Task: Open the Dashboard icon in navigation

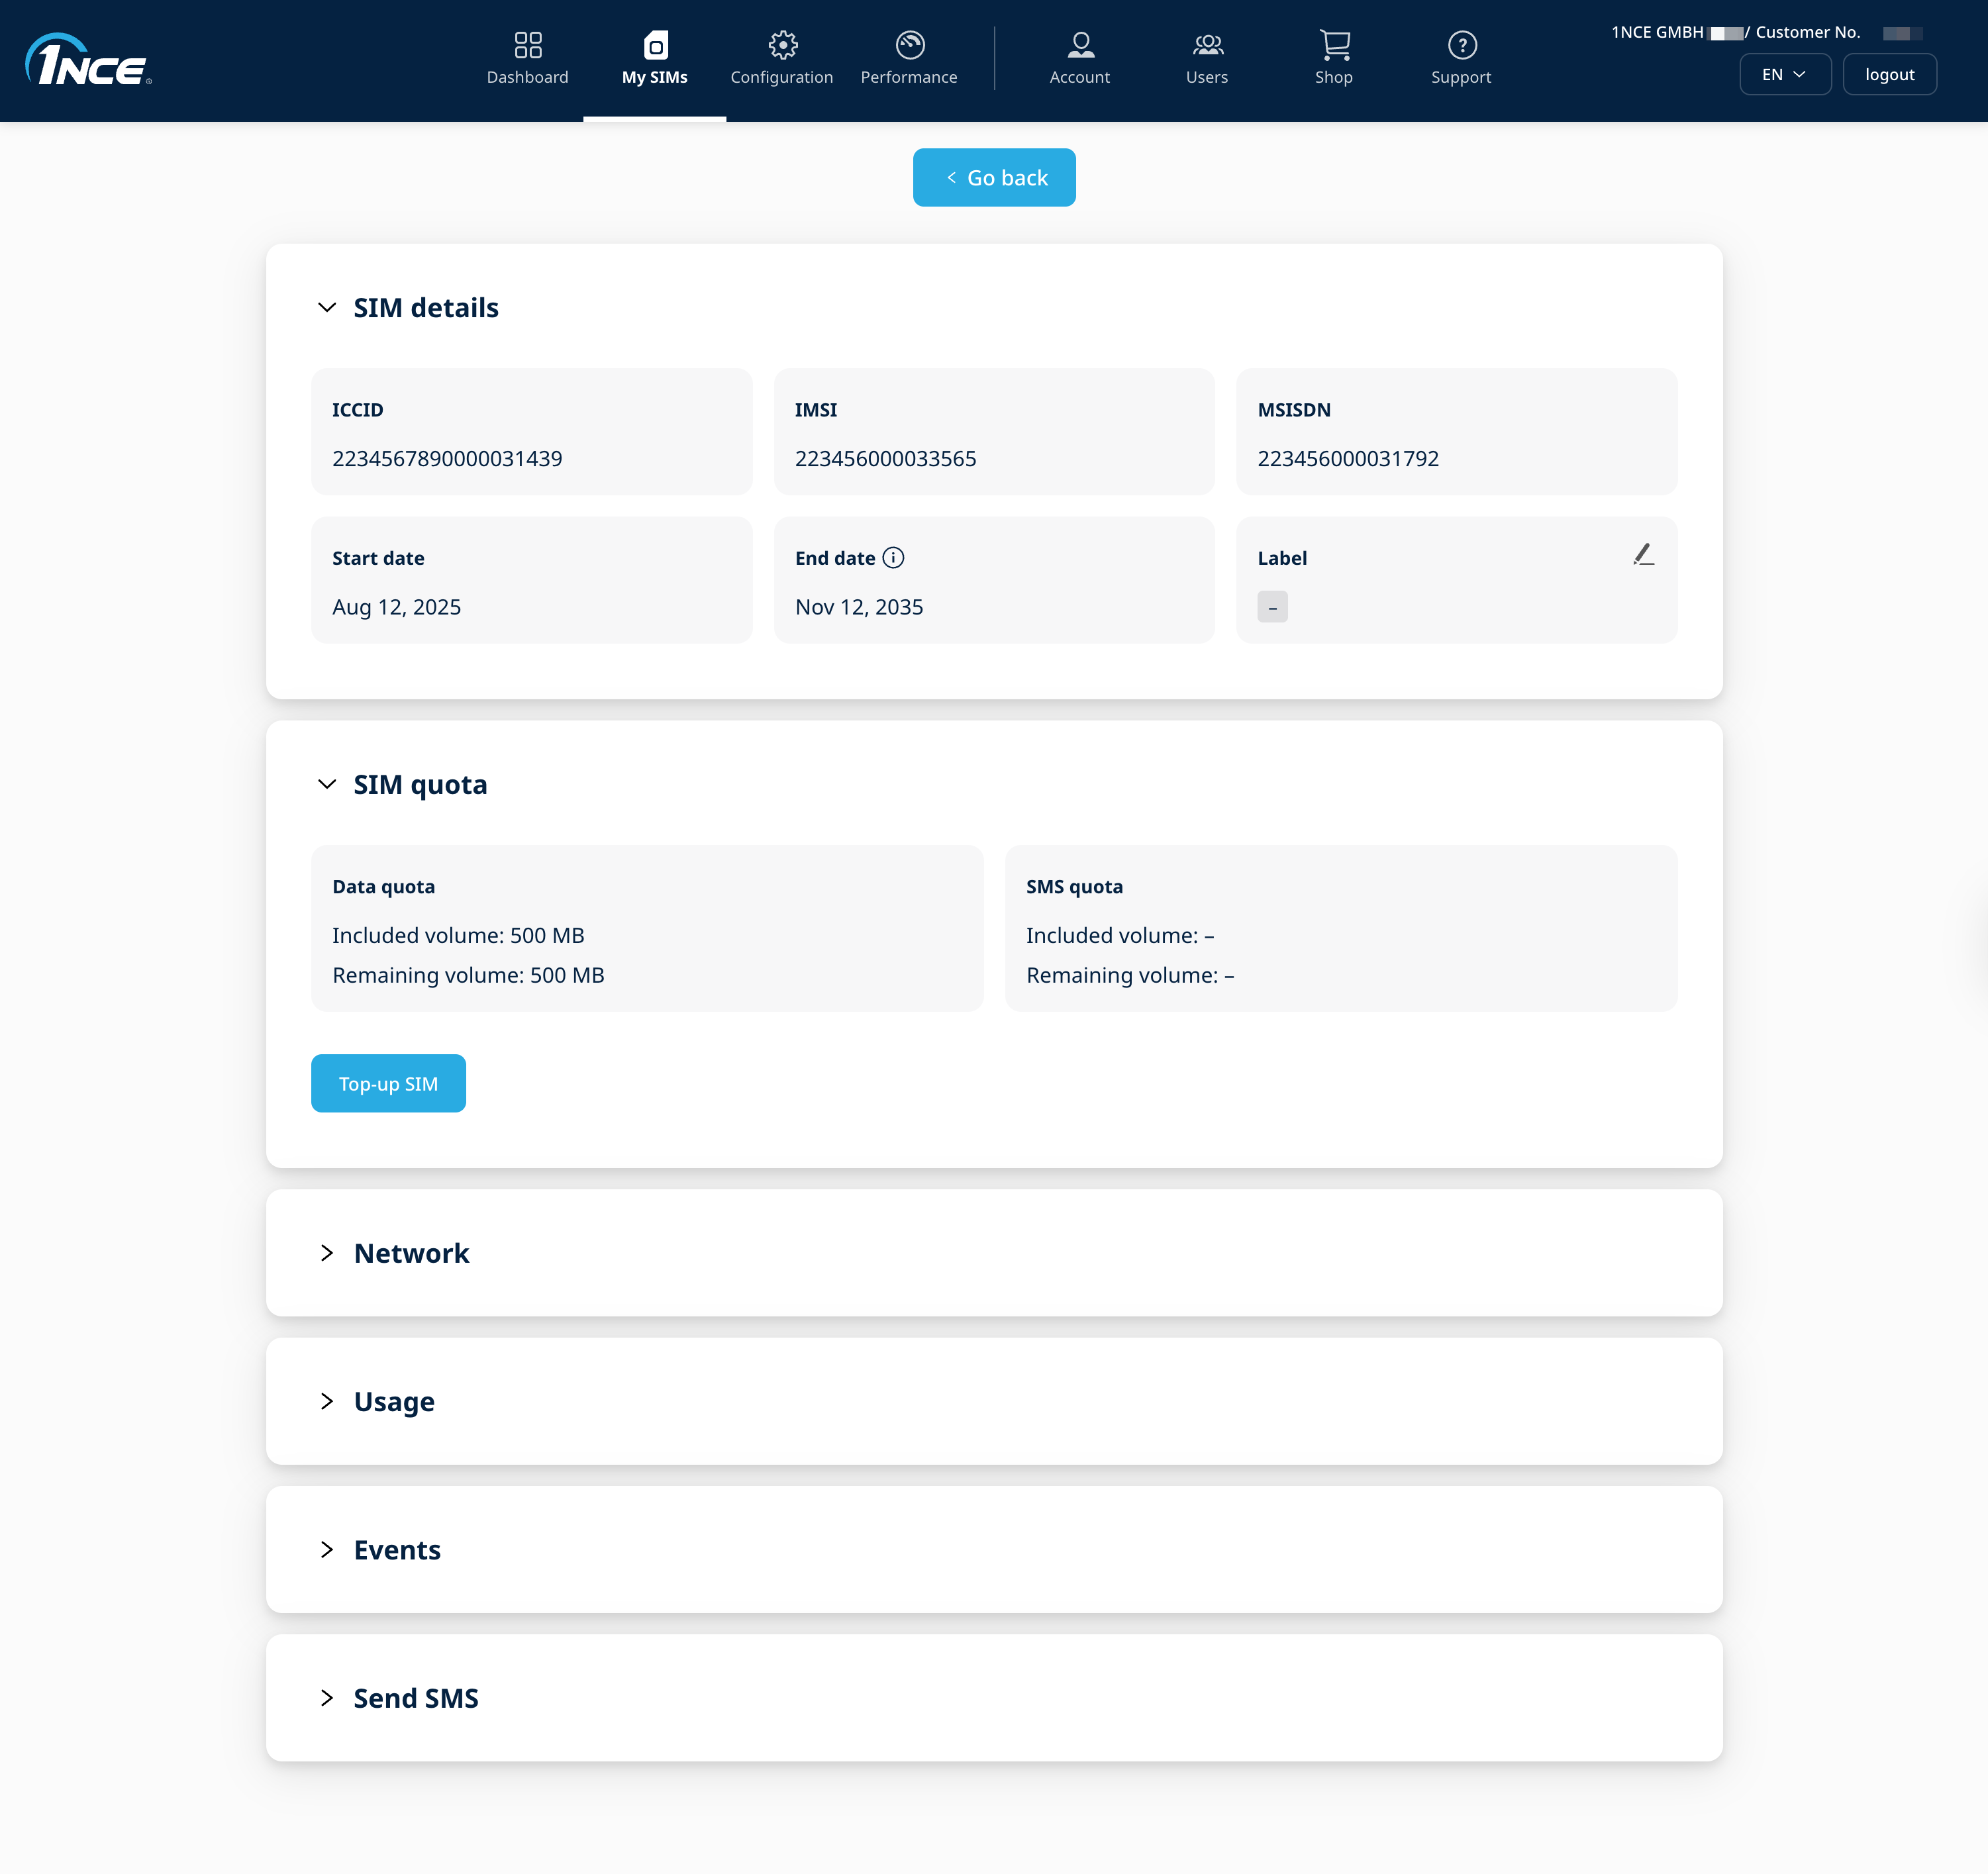Action: pyautogui.click(x=527, y=45)
